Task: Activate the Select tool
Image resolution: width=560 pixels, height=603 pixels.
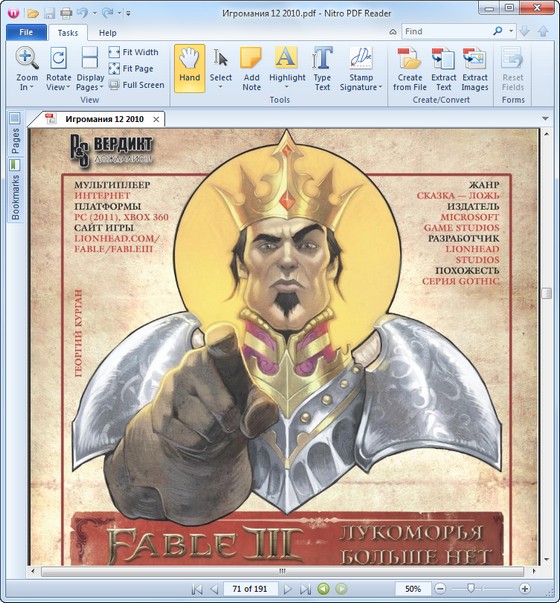Action: click(x=221, y=68)
